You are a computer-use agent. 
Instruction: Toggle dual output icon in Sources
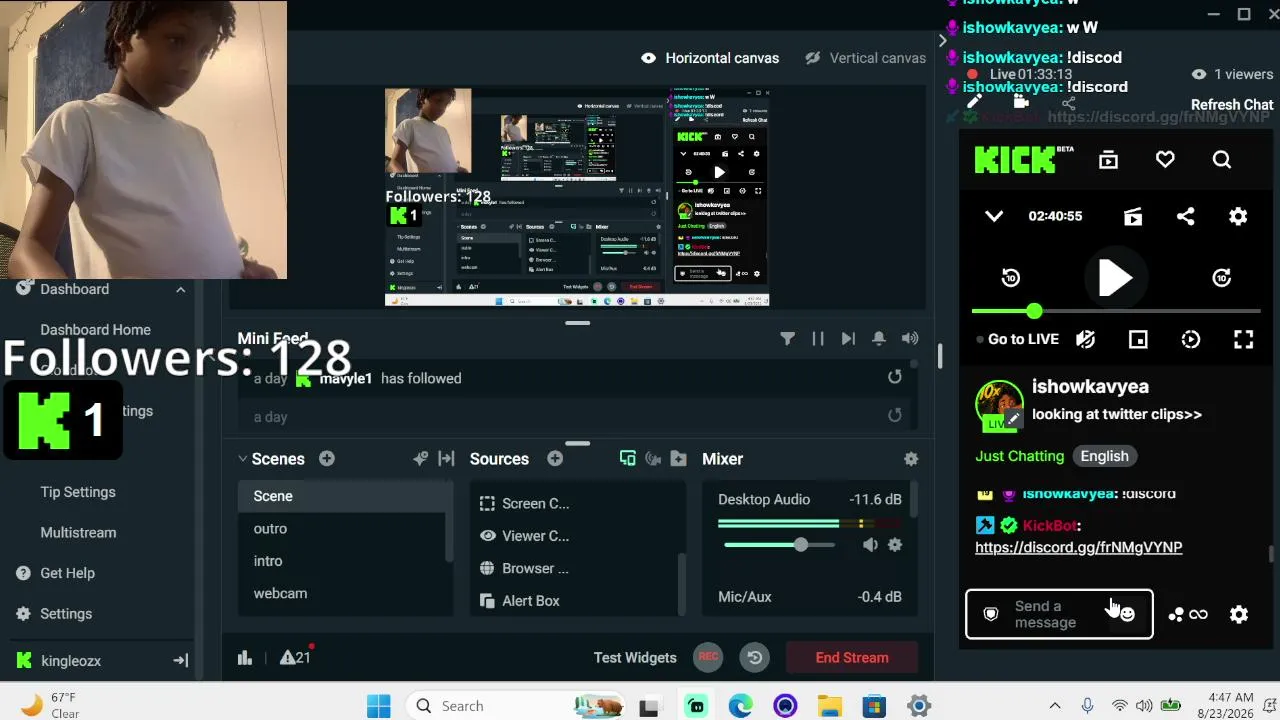(628, 459)
